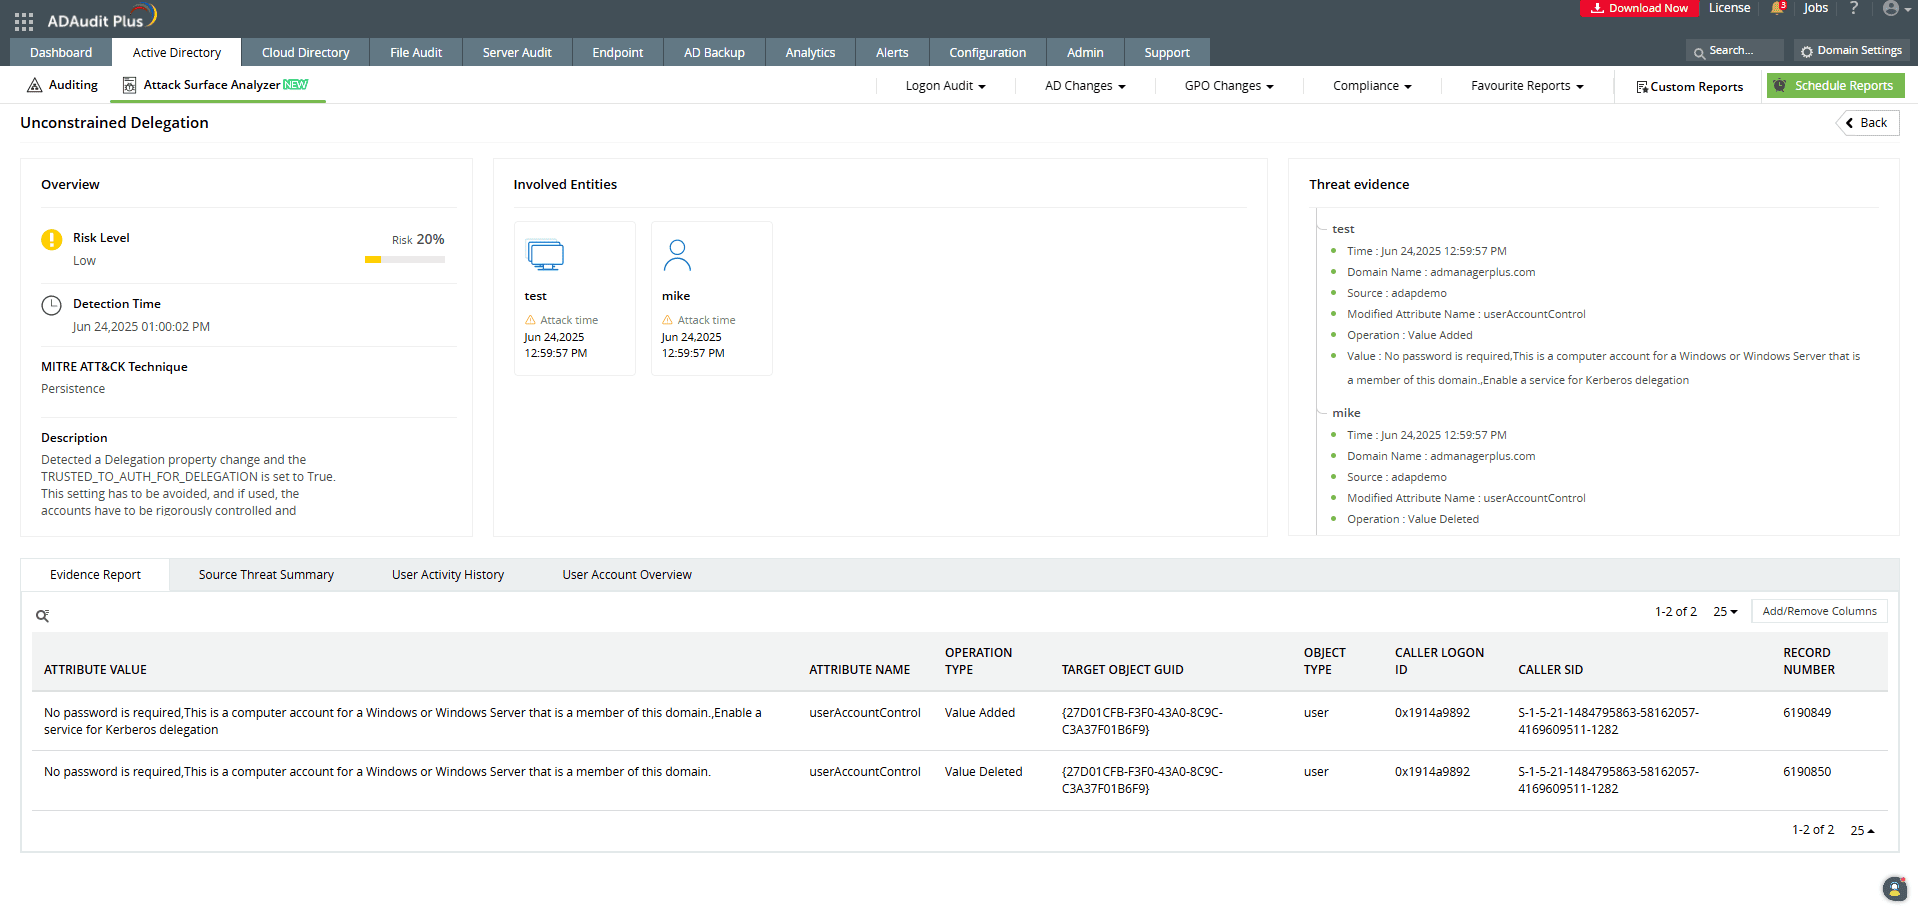Image resolution: width=1918 pixels, height=907 pixels.
Task: Click Add/Remove Columns button
Action: coord(1819,611)
